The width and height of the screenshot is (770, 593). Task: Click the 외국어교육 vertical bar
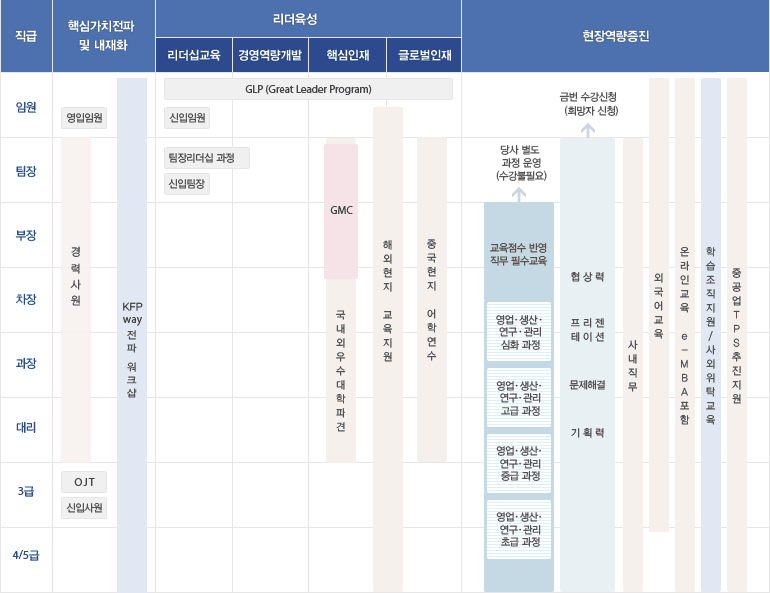[658, 305]
